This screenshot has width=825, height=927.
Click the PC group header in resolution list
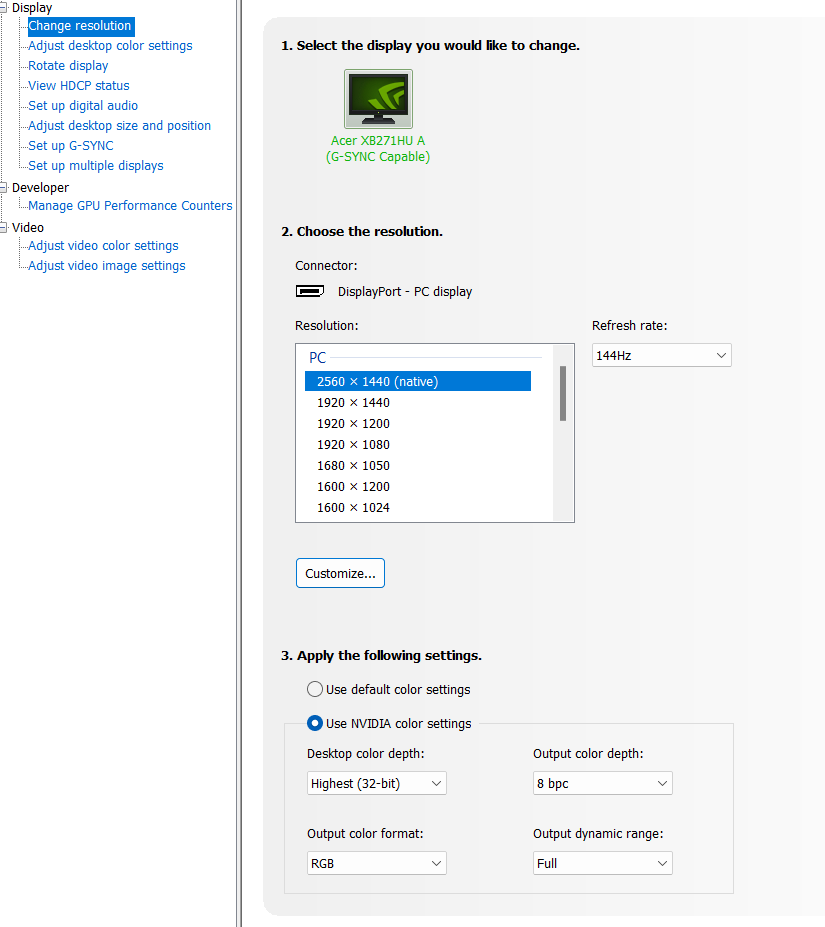point(318,358)
